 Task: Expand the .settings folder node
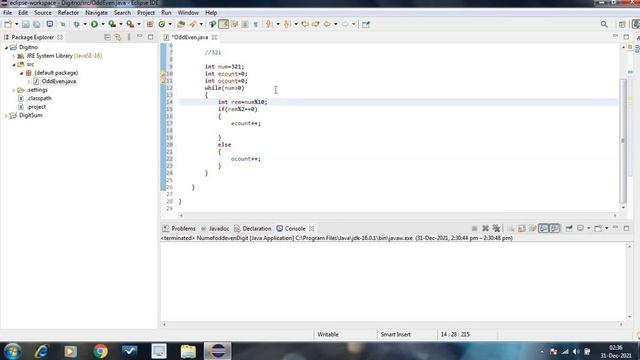coord(13,90)
